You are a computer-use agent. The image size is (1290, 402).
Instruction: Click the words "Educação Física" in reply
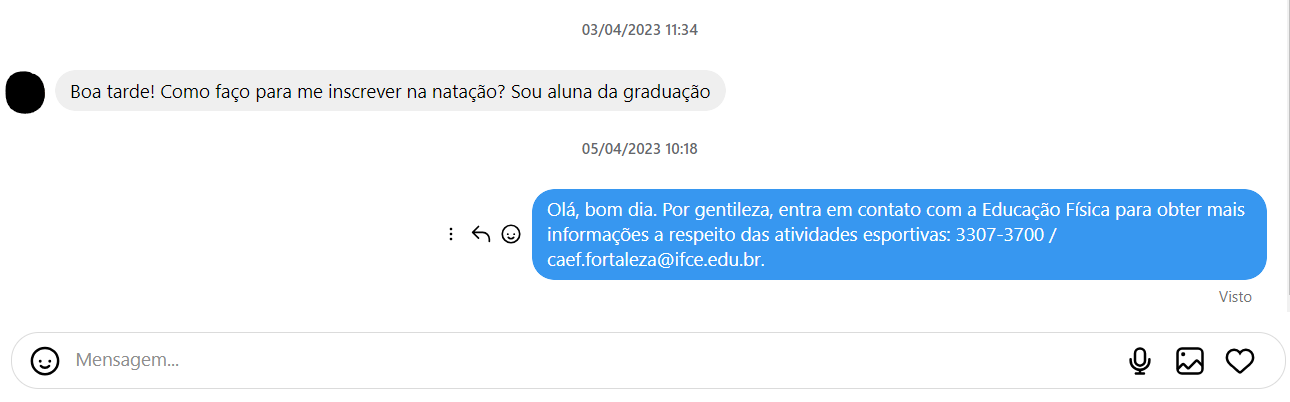(x=1050, y=210)
